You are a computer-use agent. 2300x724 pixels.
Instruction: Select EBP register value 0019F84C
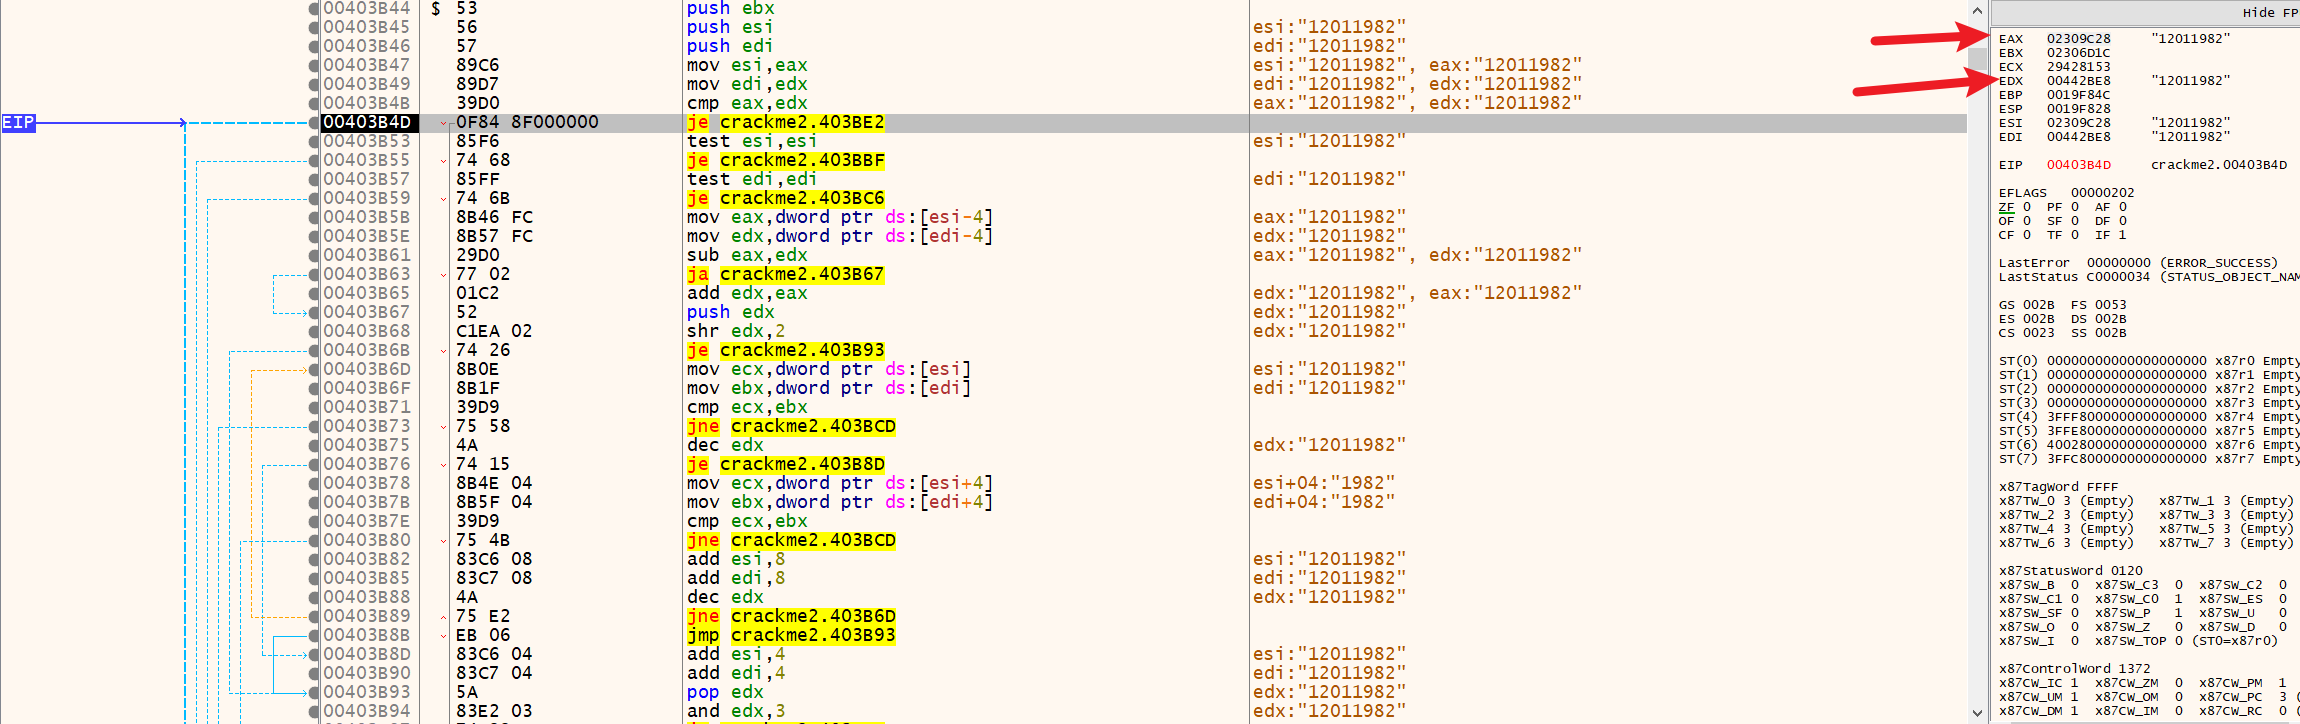pos(2078,95)
